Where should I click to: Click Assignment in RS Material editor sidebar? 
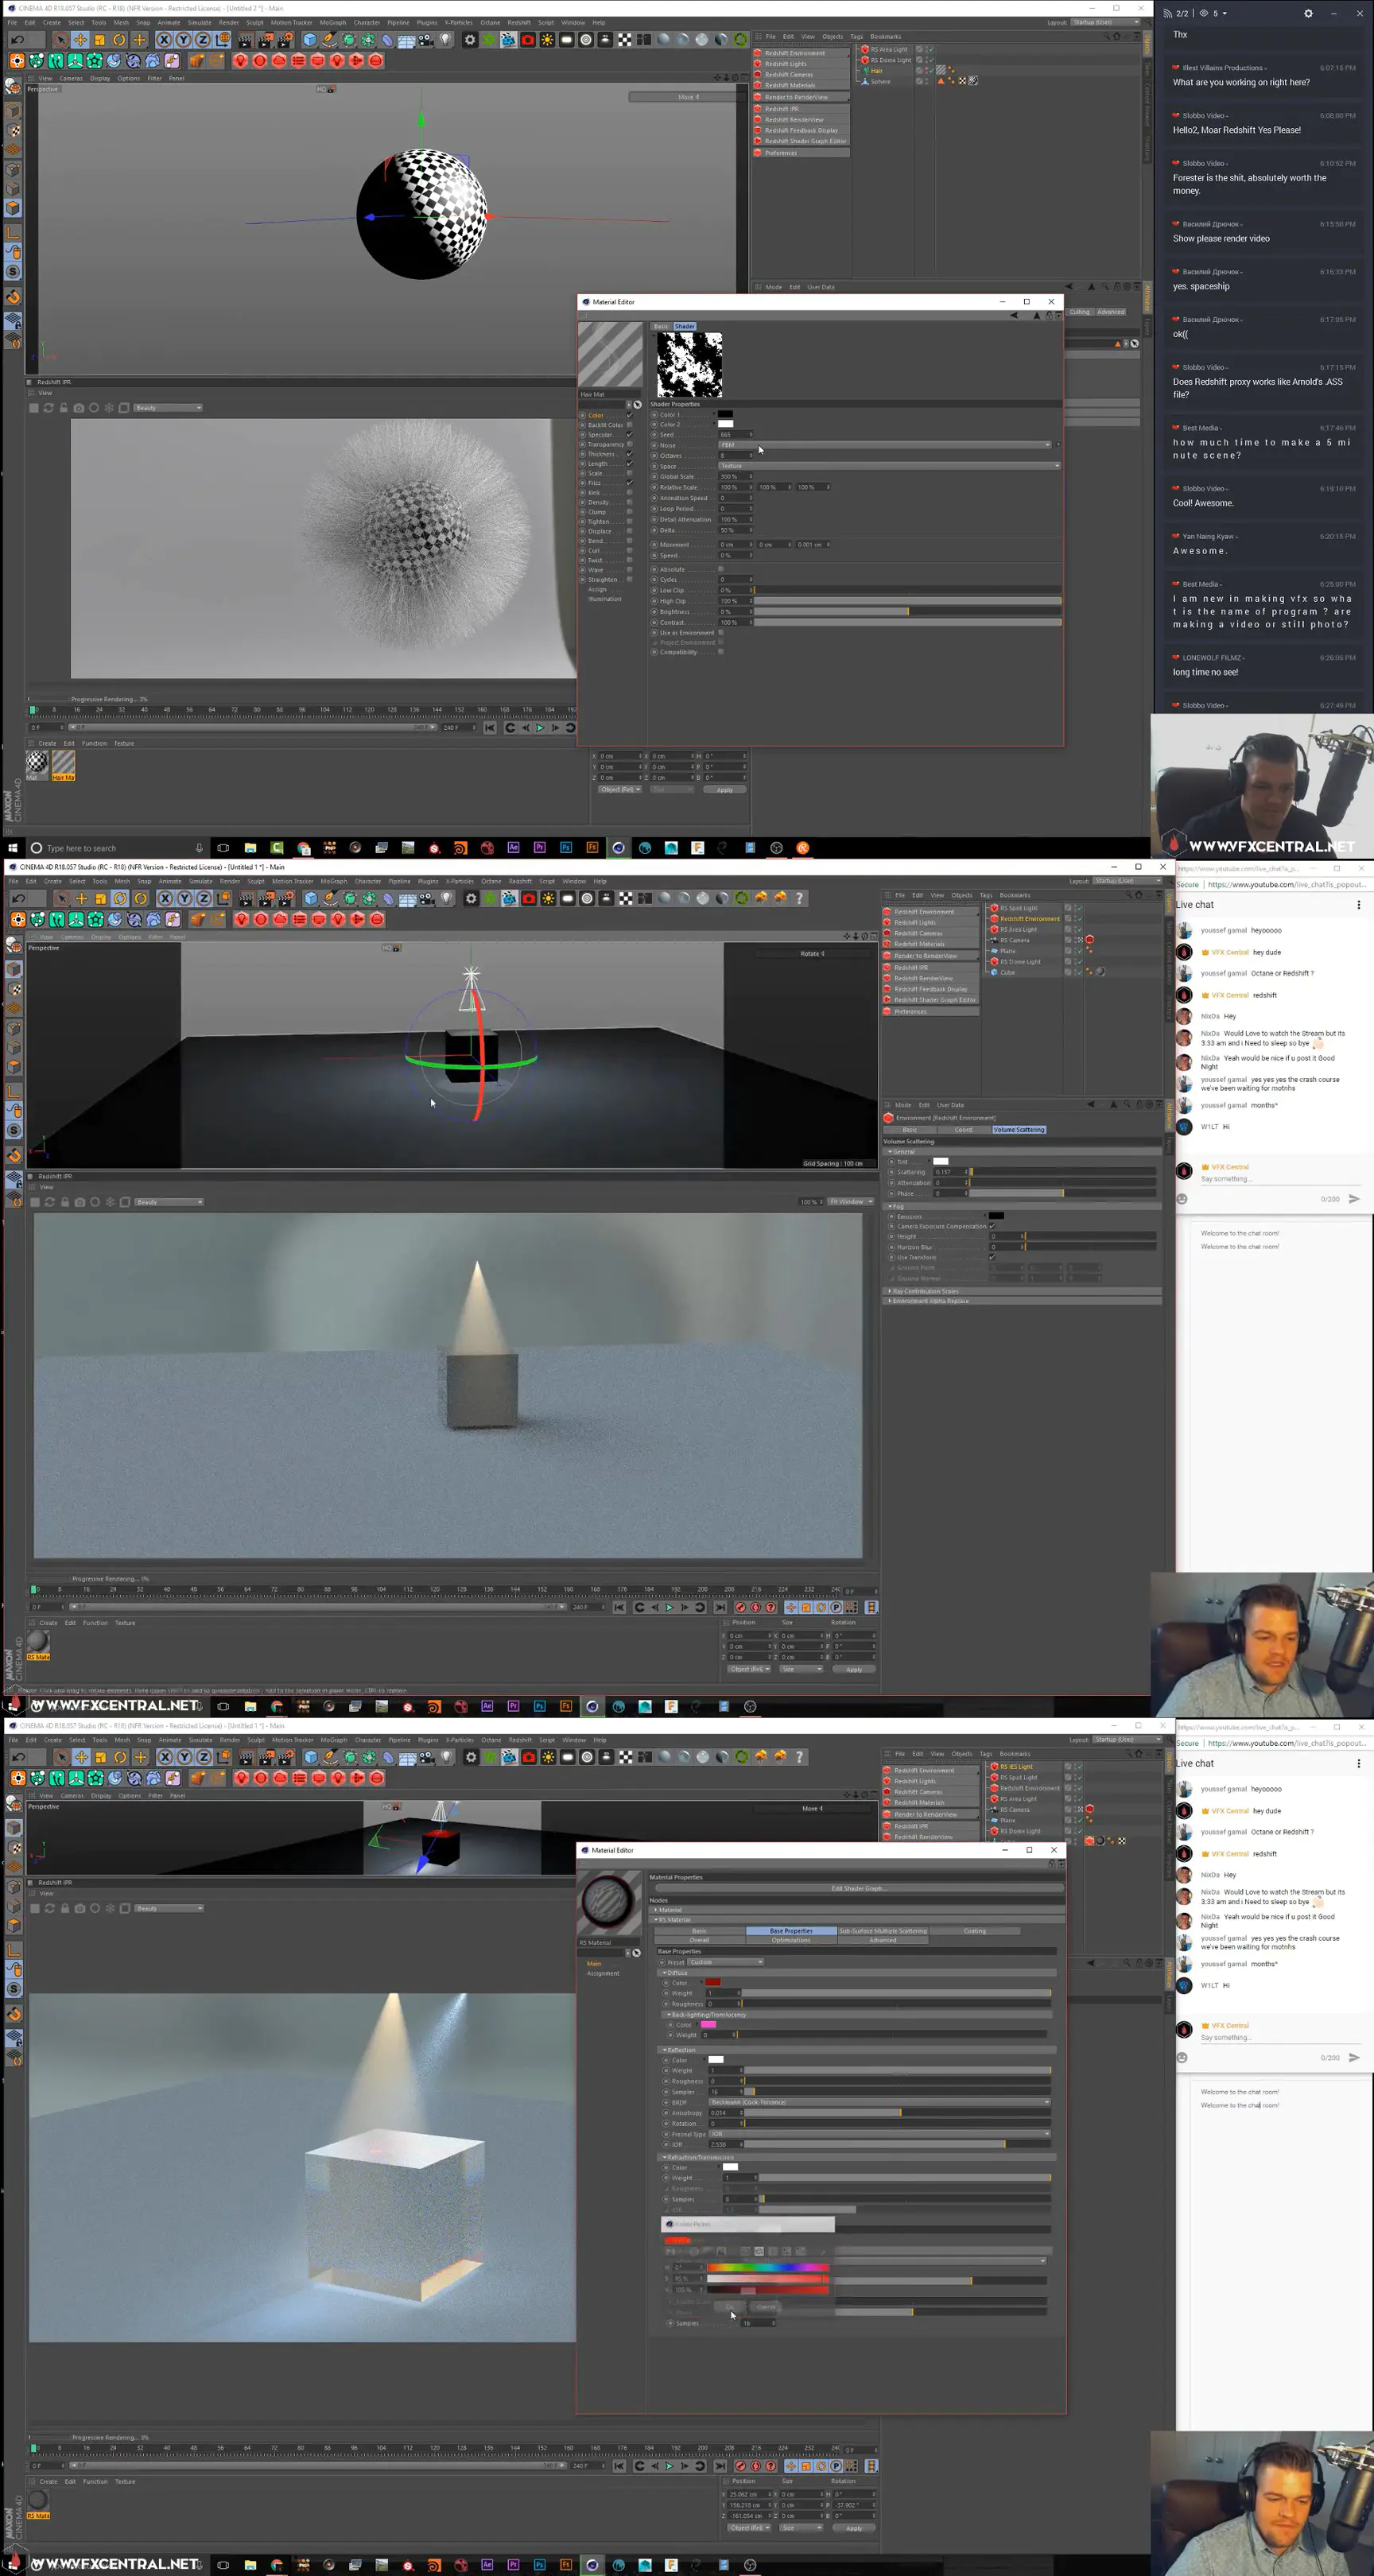603,1973
